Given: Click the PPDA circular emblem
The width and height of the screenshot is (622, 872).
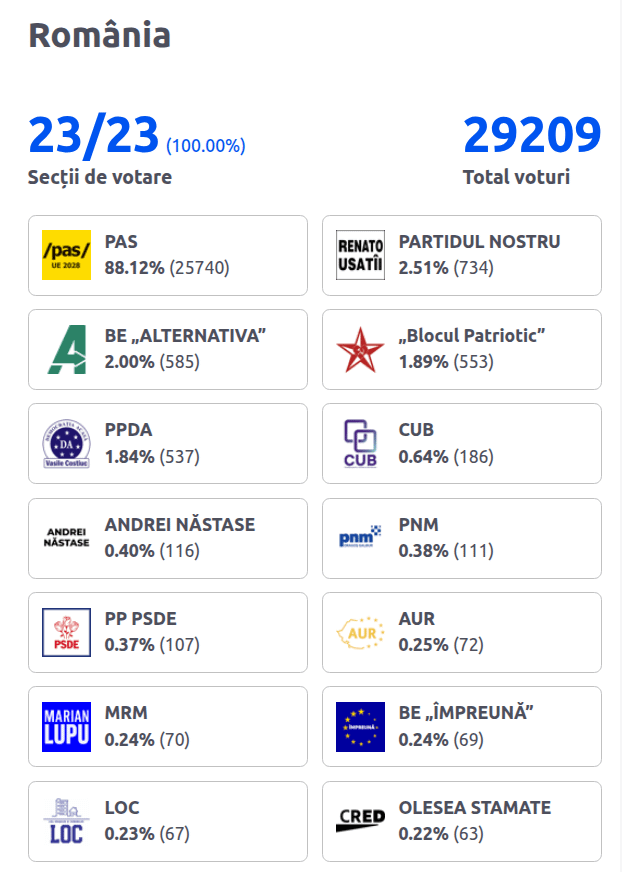Looking at the screenshot, I should coord(66,444).
